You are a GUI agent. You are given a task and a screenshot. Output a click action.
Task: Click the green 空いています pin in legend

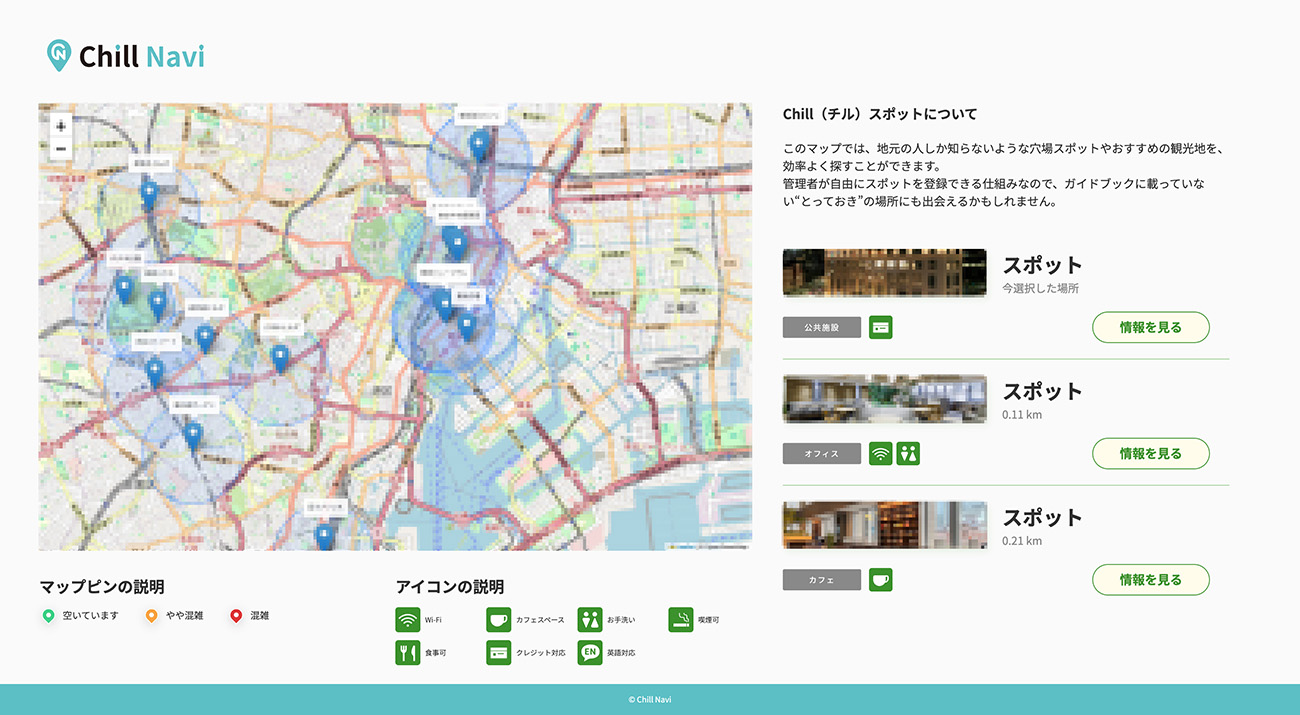coord(48,616)
